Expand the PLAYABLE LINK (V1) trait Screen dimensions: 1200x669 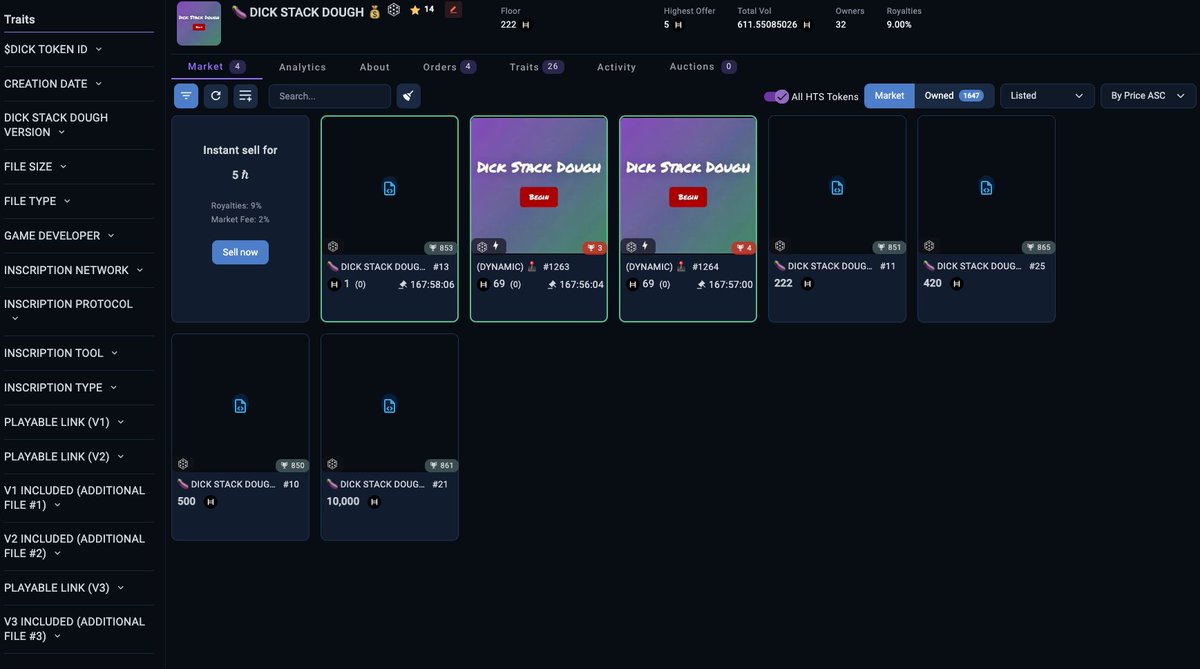pyautogui.click(x=64, y=422)
